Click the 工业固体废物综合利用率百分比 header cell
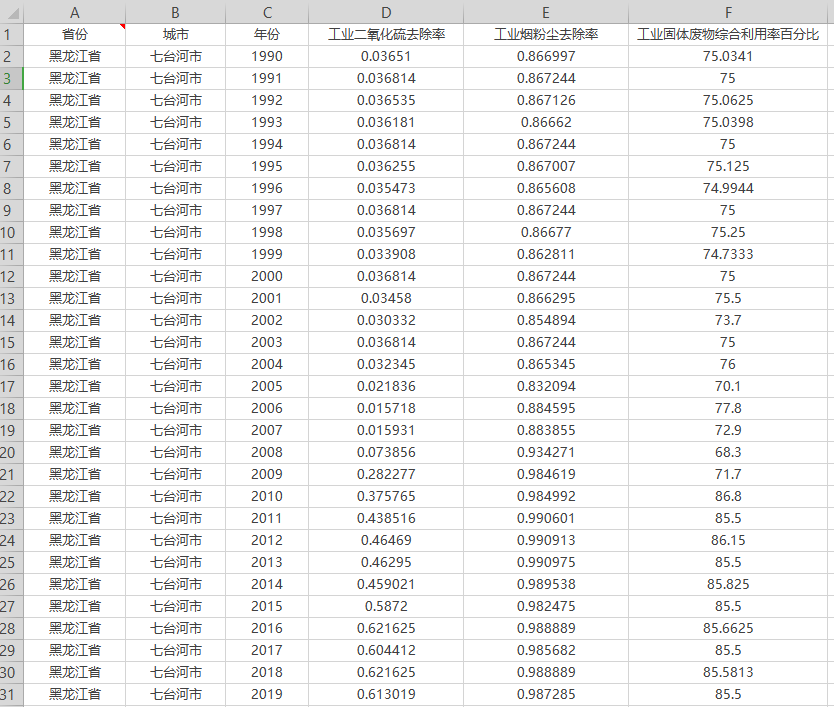 (728, 34)
